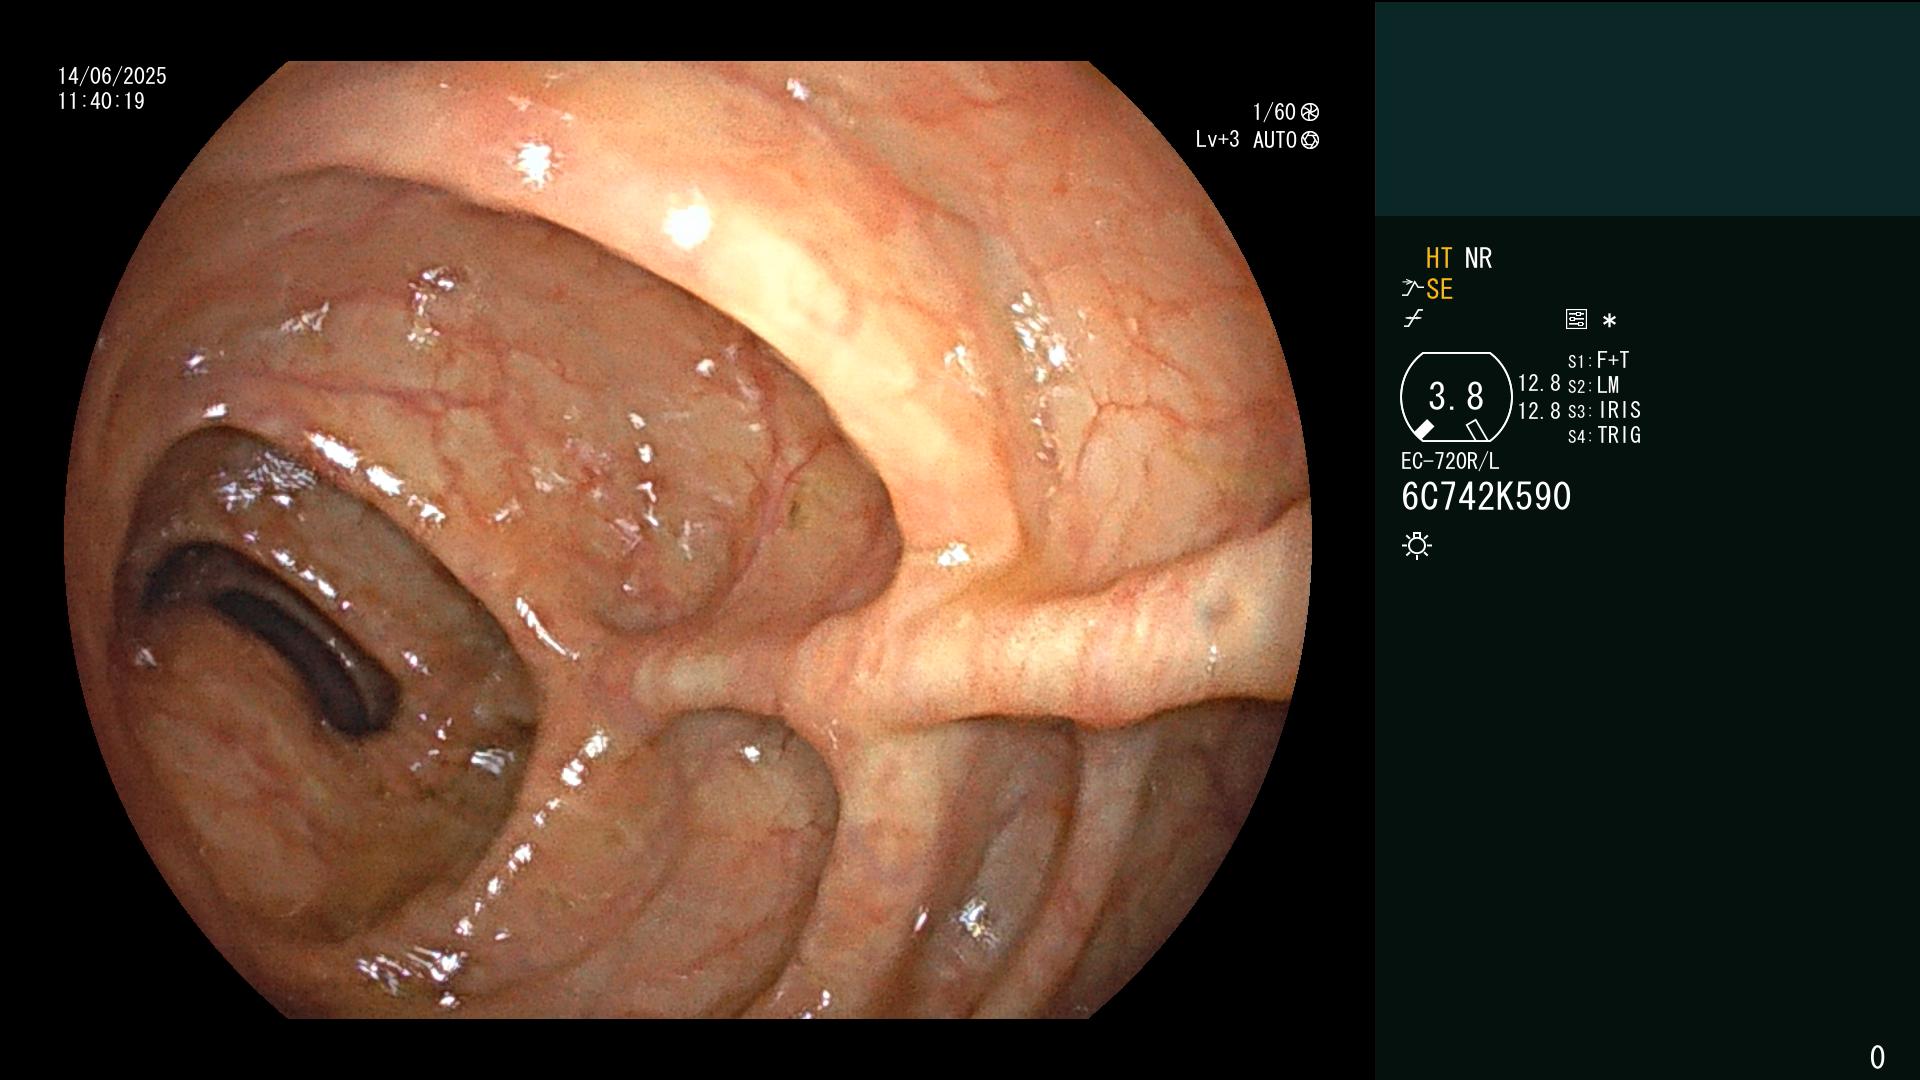Click the S1: F+T switch assignment
The width and height of the screenshot is (1920, 1080).
(1599, 360)
